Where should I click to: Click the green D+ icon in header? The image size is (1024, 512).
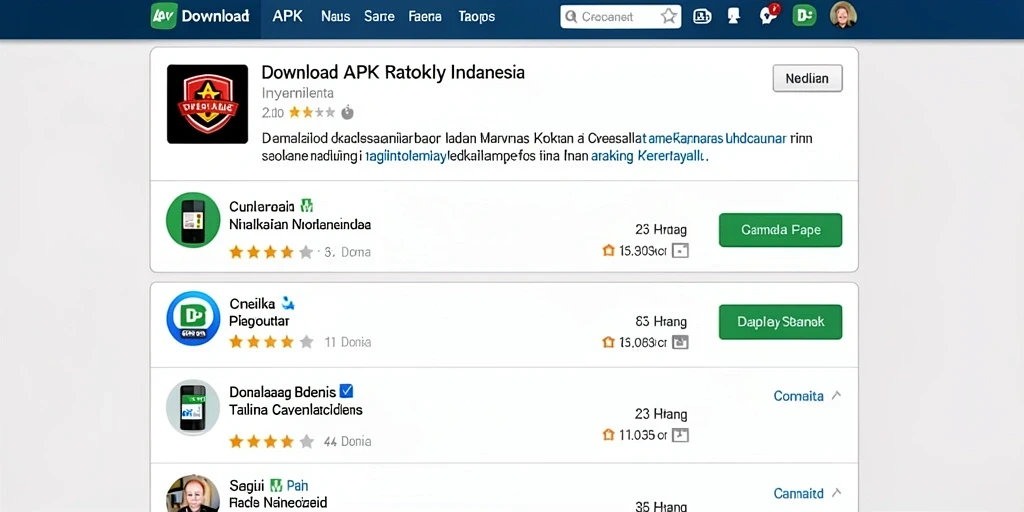point(804,16)
